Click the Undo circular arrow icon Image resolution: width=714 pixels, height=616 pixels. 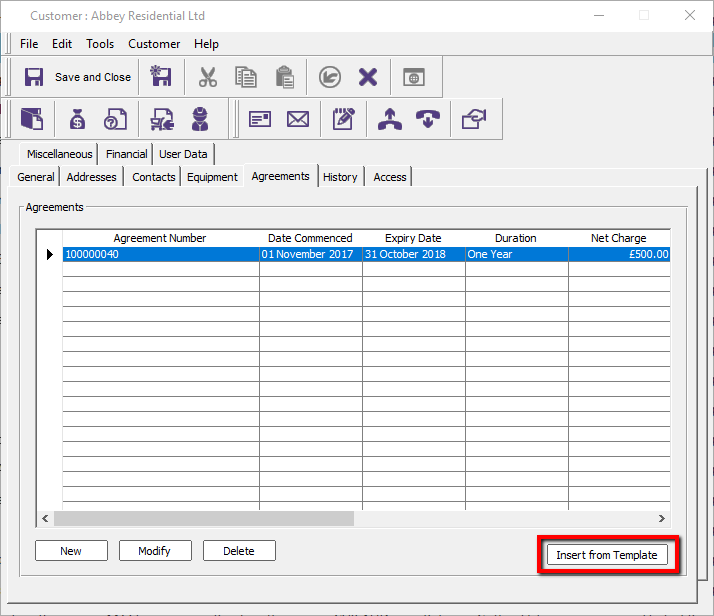coord(329,77)
